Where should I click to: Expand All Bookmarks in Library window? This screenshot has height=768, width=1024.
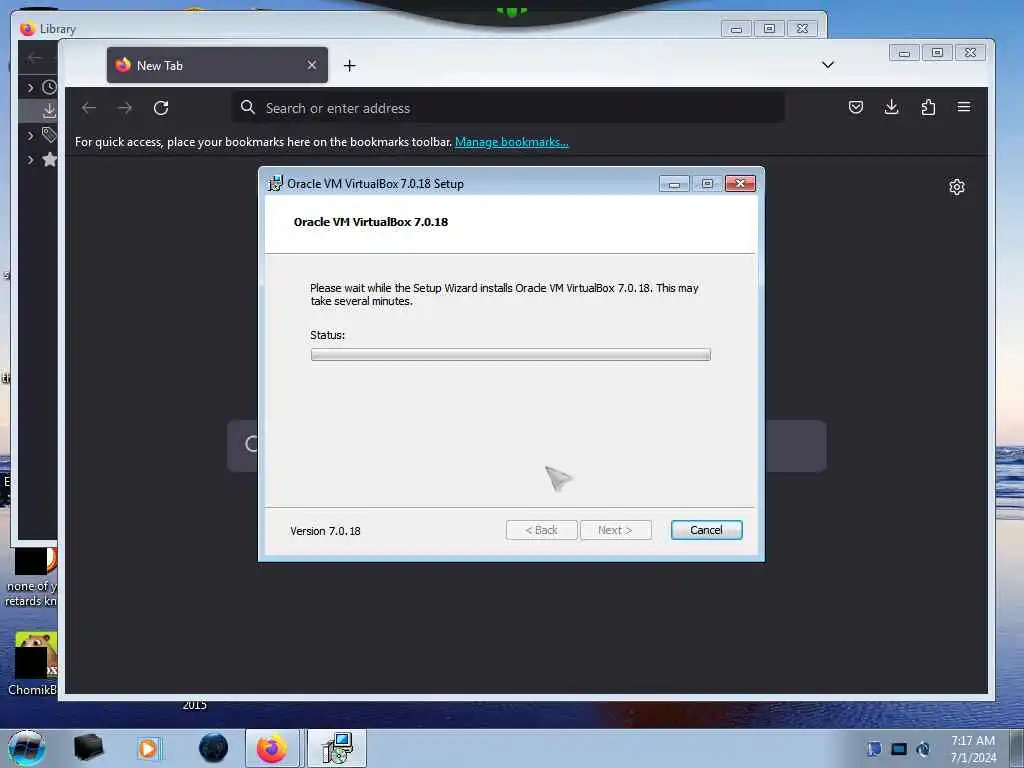tap(30, 159)
